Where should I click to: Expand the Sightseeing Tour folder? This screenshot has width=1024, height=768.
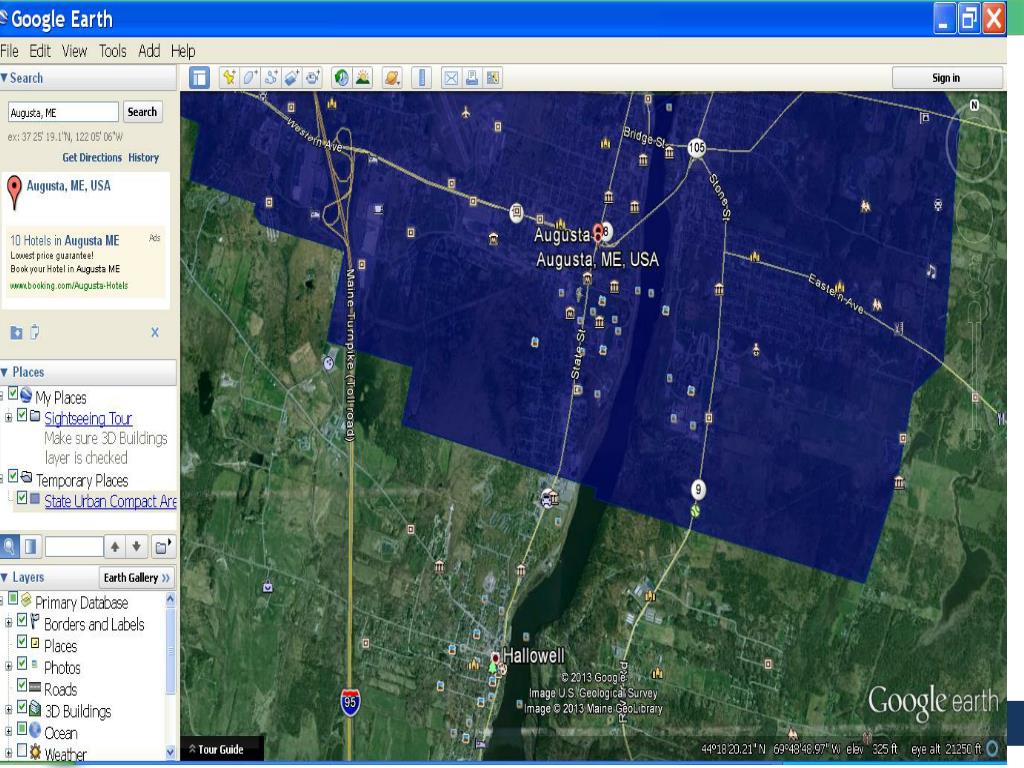click(8, 417)
